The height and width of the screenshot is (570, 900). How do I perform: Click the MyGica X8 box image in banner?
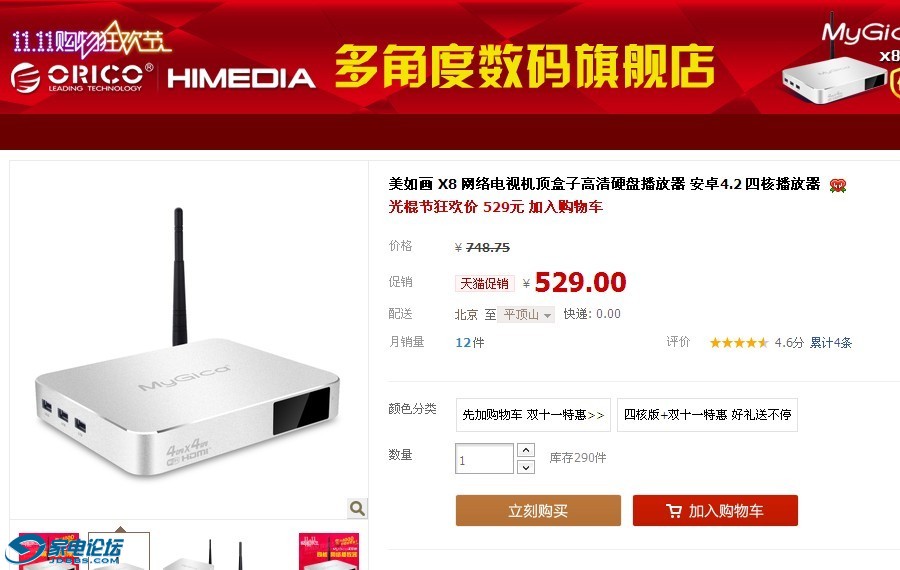[x=835, y=76]
